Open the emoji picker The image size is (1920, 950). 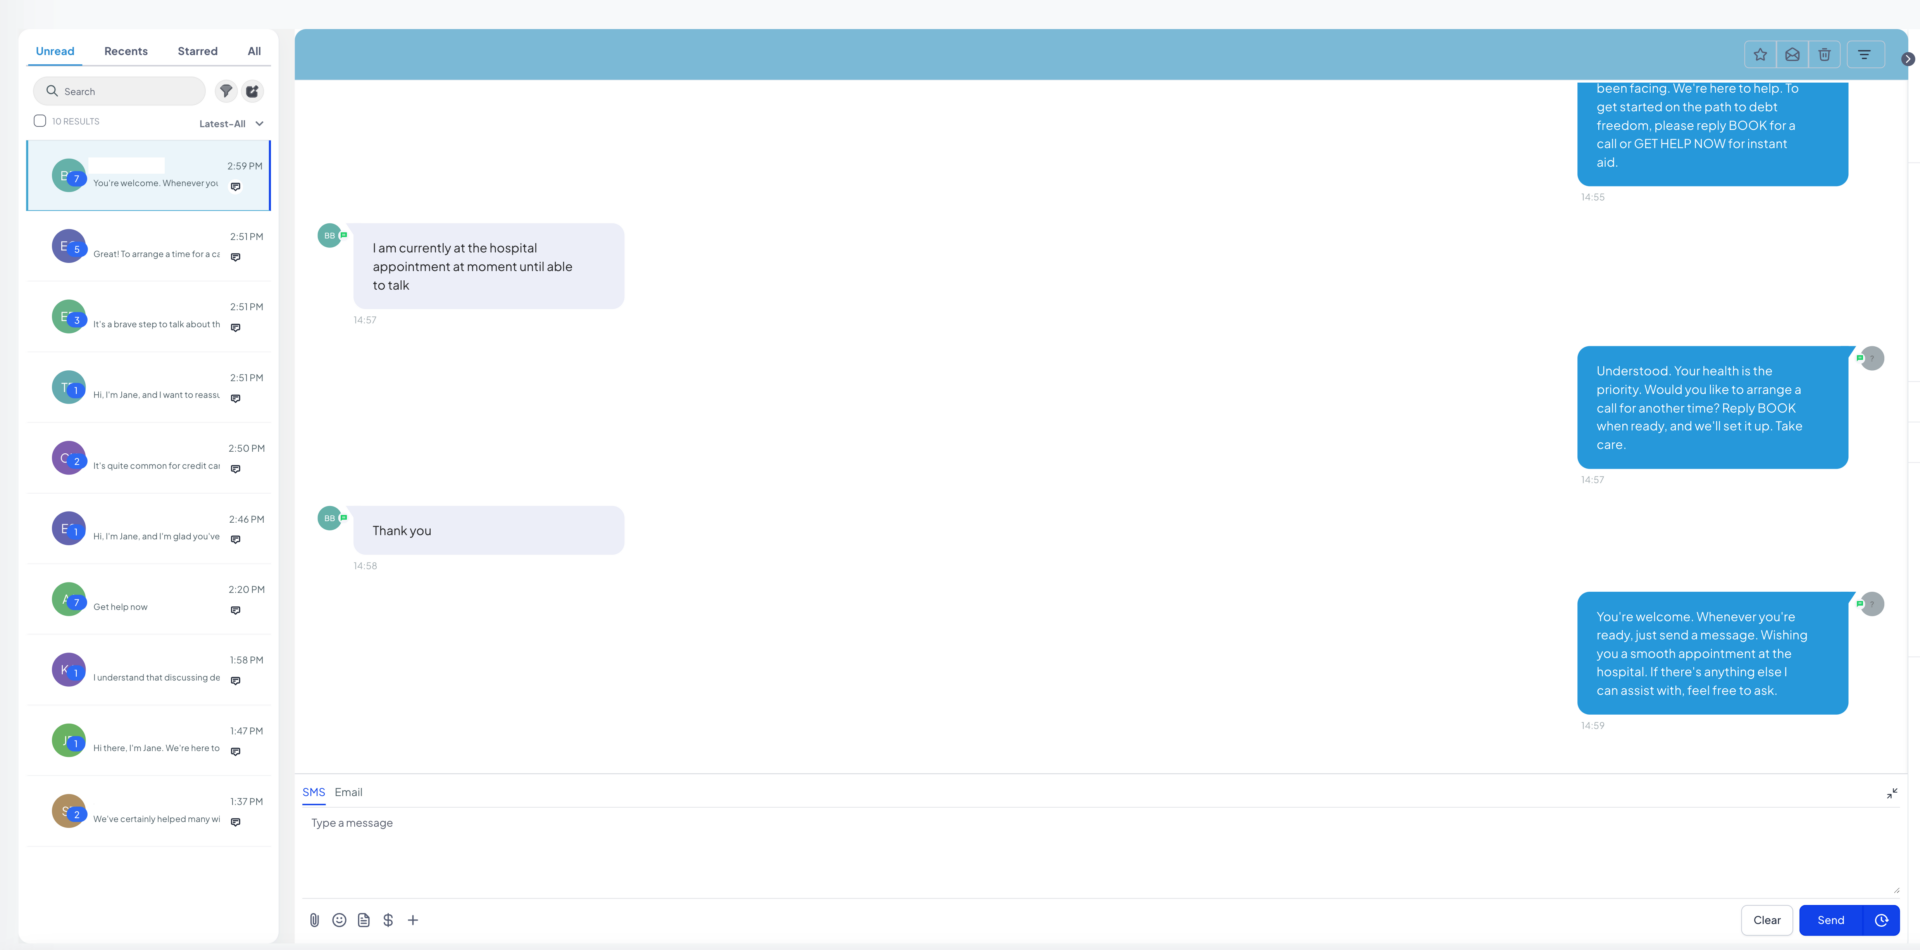pos(339,920)
